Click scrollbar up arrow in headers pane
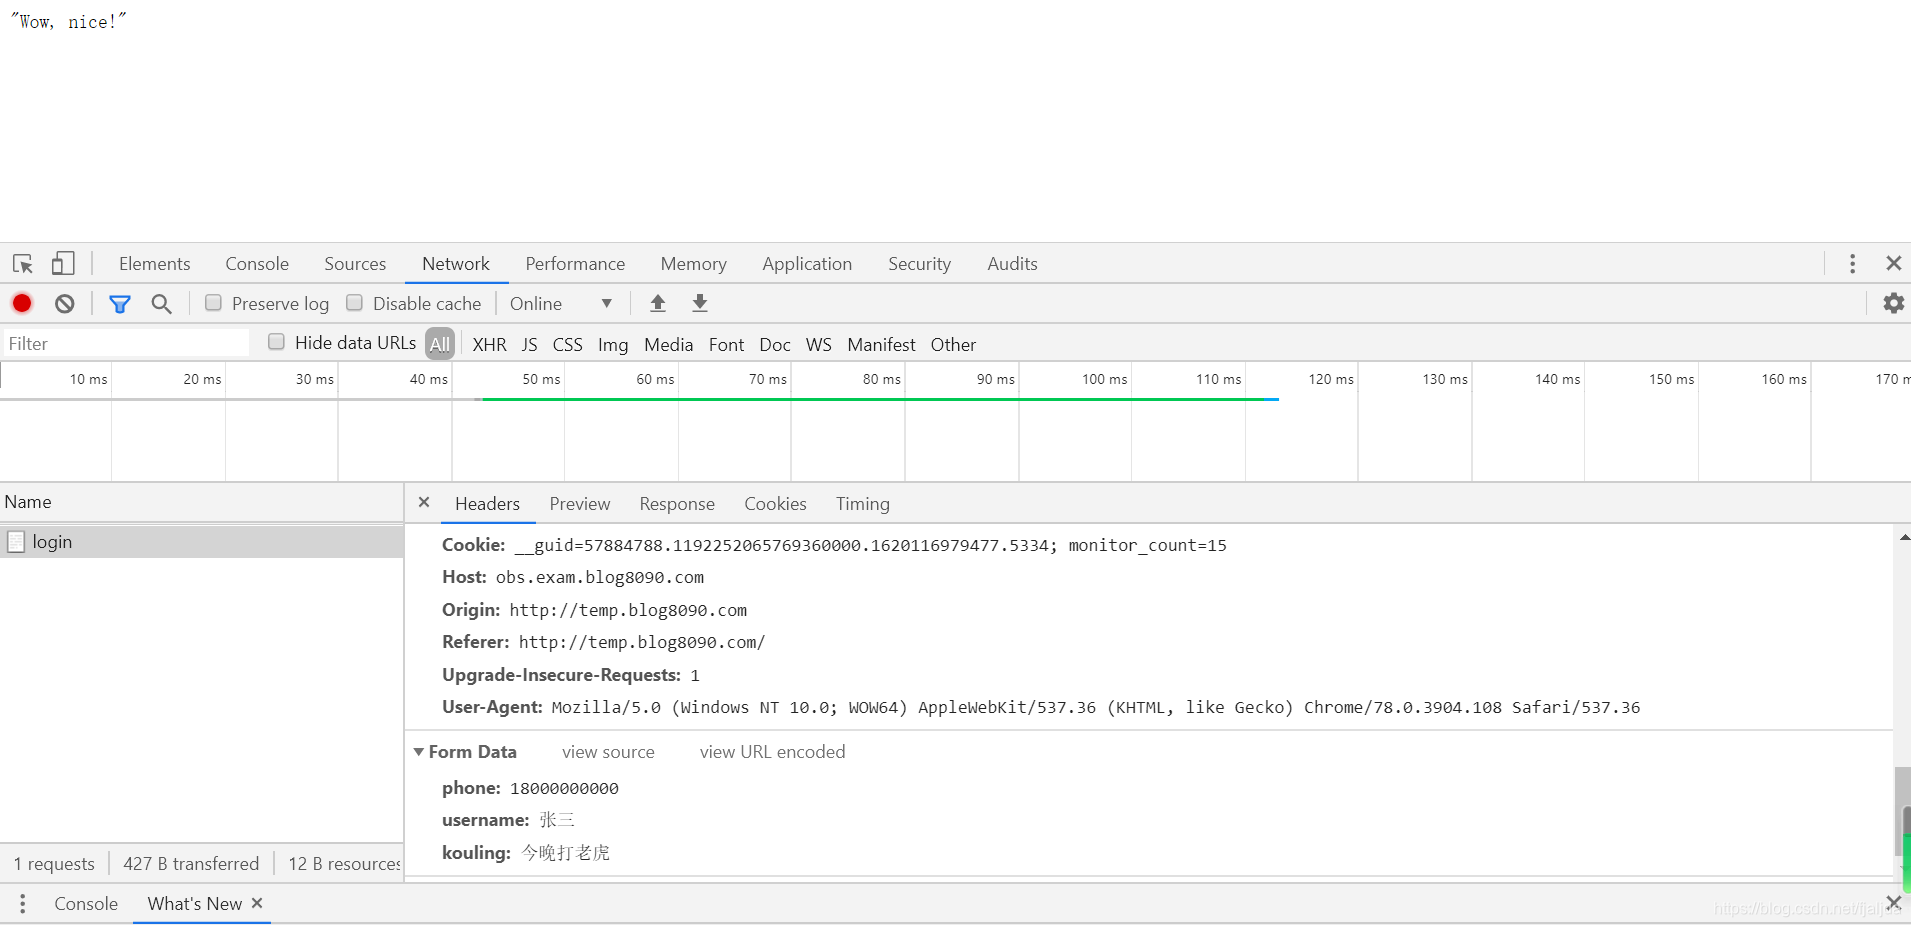This screenshot has width=1911, height=927. click(x=1903, y=538)
